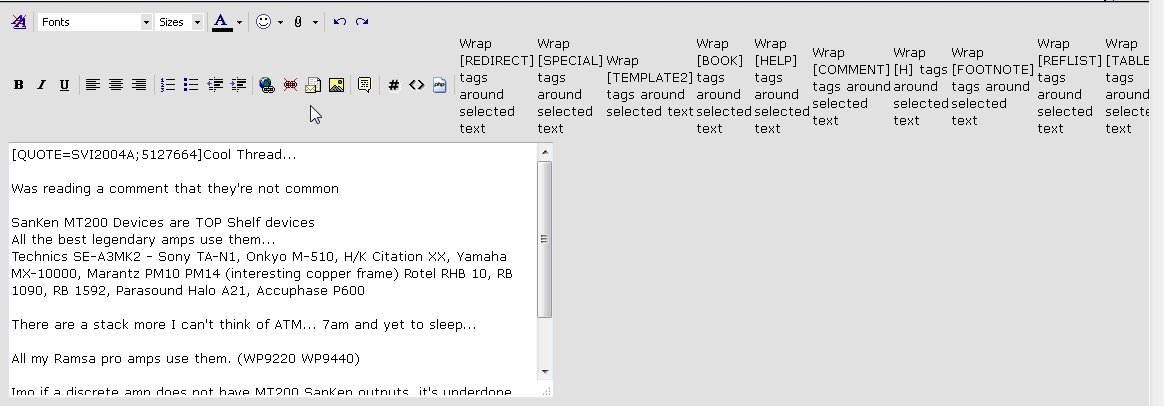Screen dimensions: 1164x406
Task: Place cursor at '[QUOTE=SVI2004A;5127664]Cool Thread...' line
Action: 154,154
